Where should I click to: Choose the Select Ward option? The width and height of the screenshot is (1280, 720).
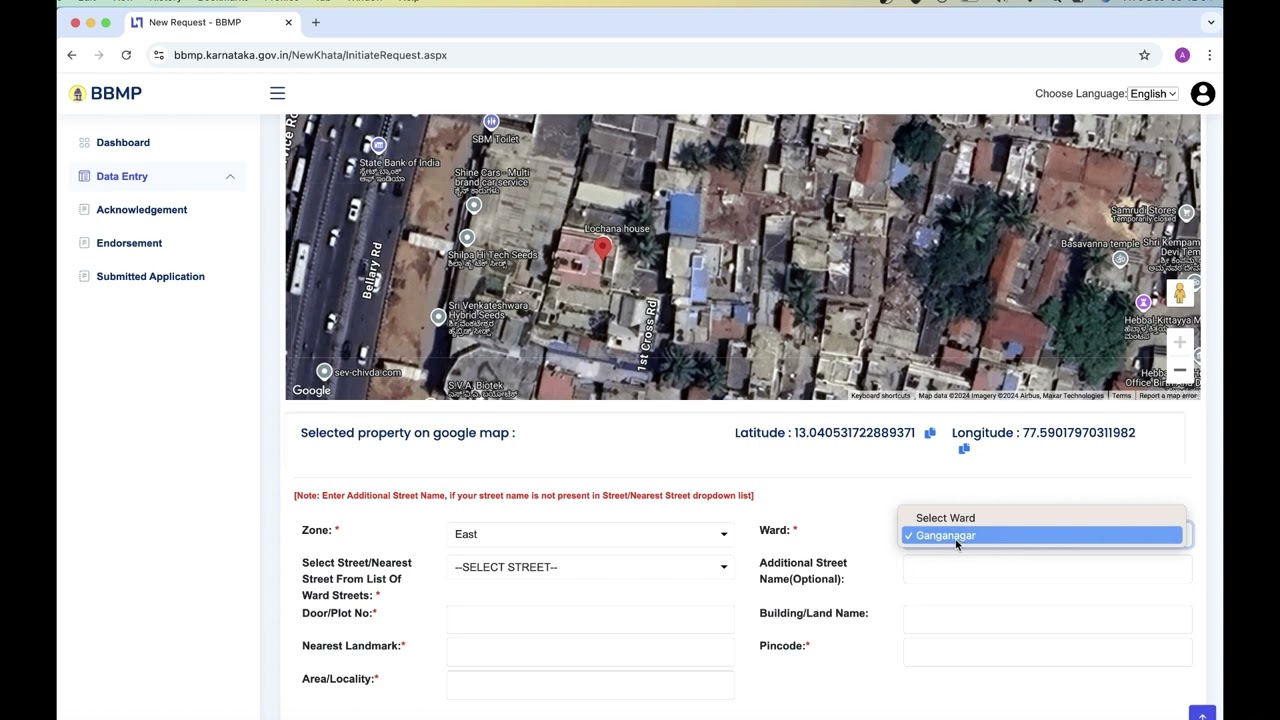[x=1042, y=518]
